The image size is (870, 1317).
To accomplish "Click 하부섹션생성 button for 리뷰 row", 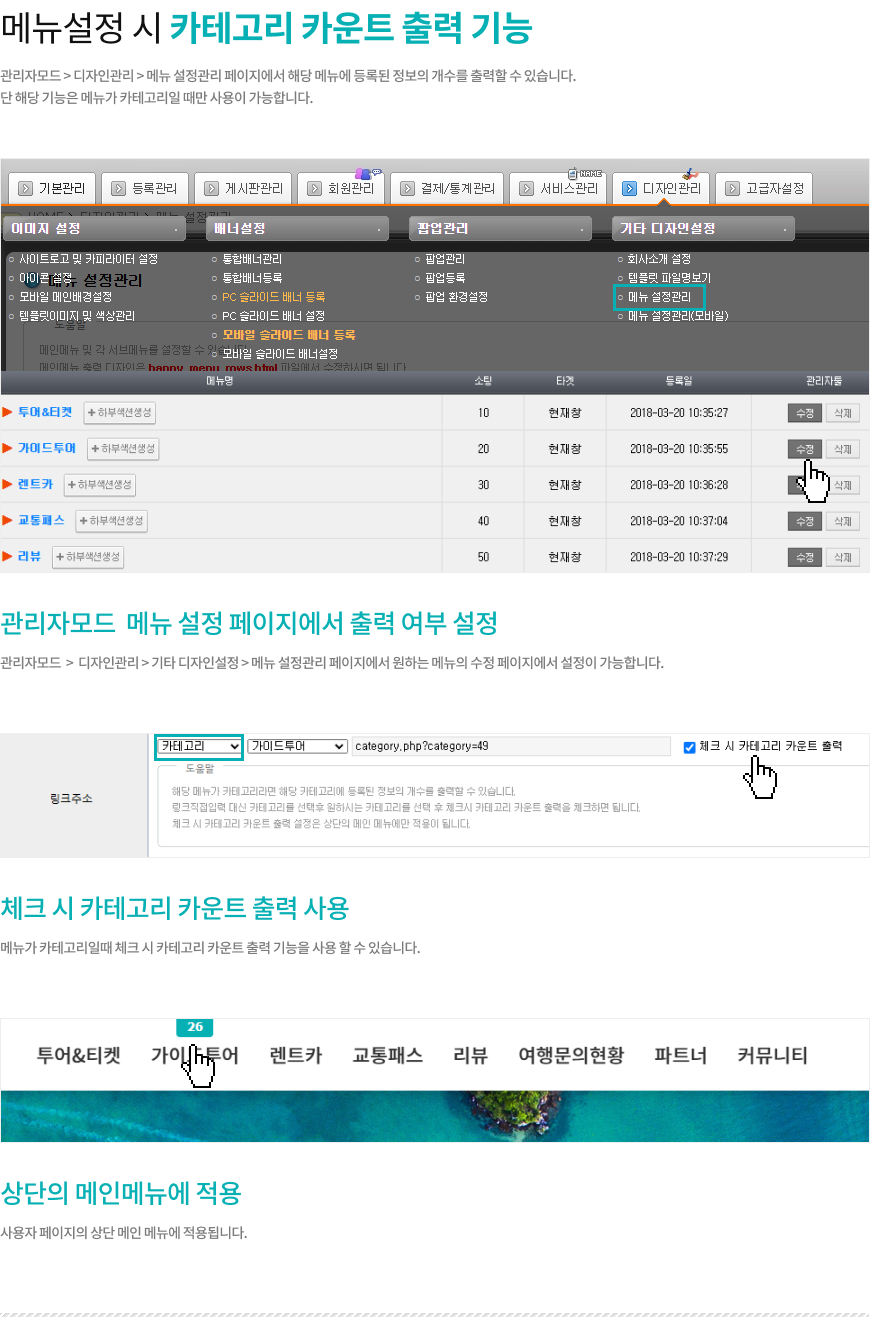I will click(88, 557).
